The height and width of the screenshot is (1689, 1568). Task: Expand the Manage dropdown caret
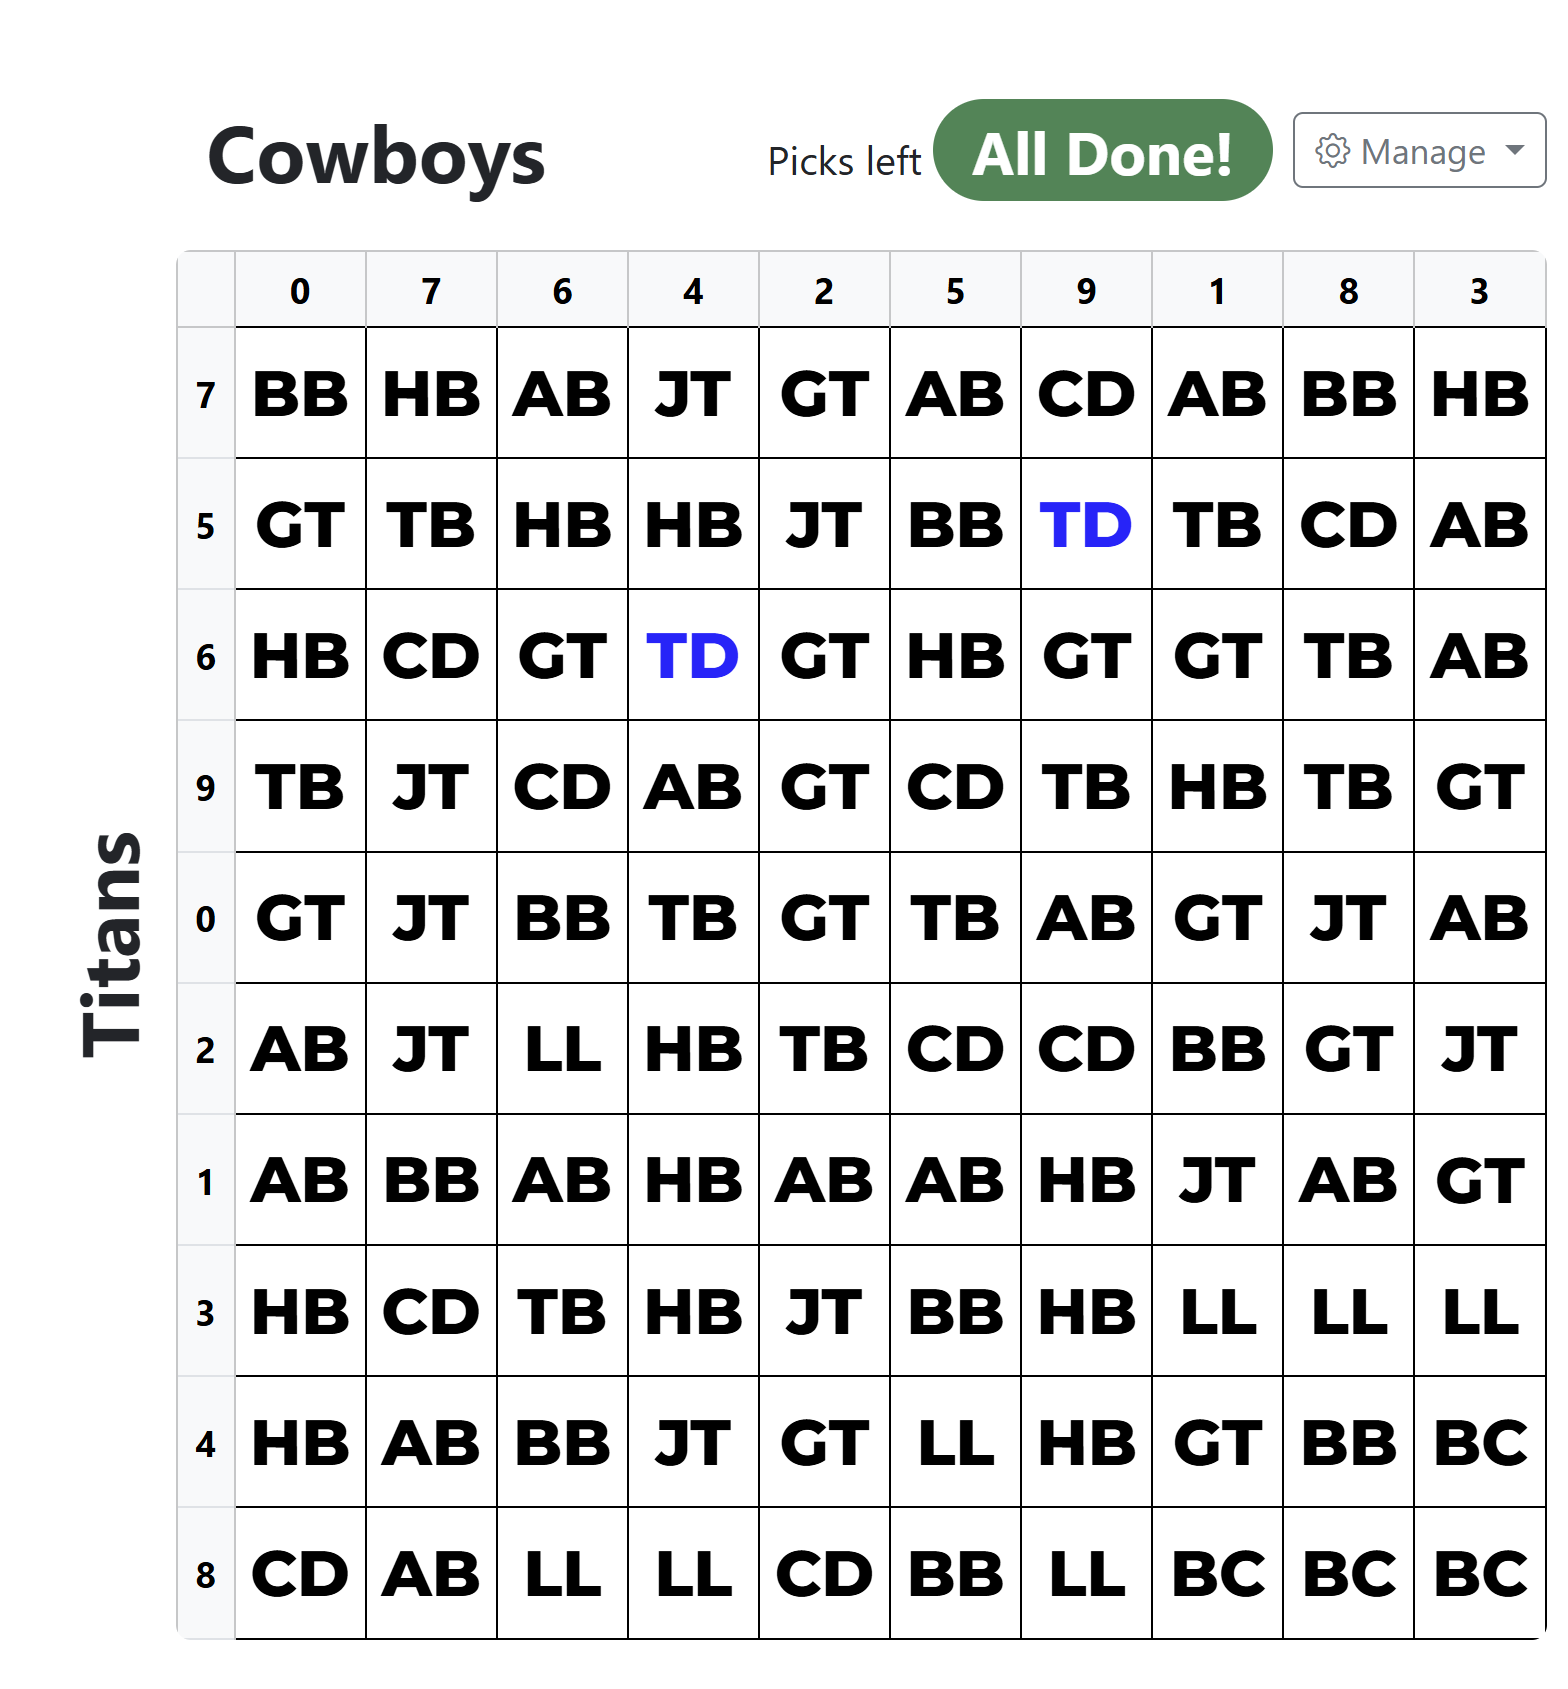tap(1514, 151)
